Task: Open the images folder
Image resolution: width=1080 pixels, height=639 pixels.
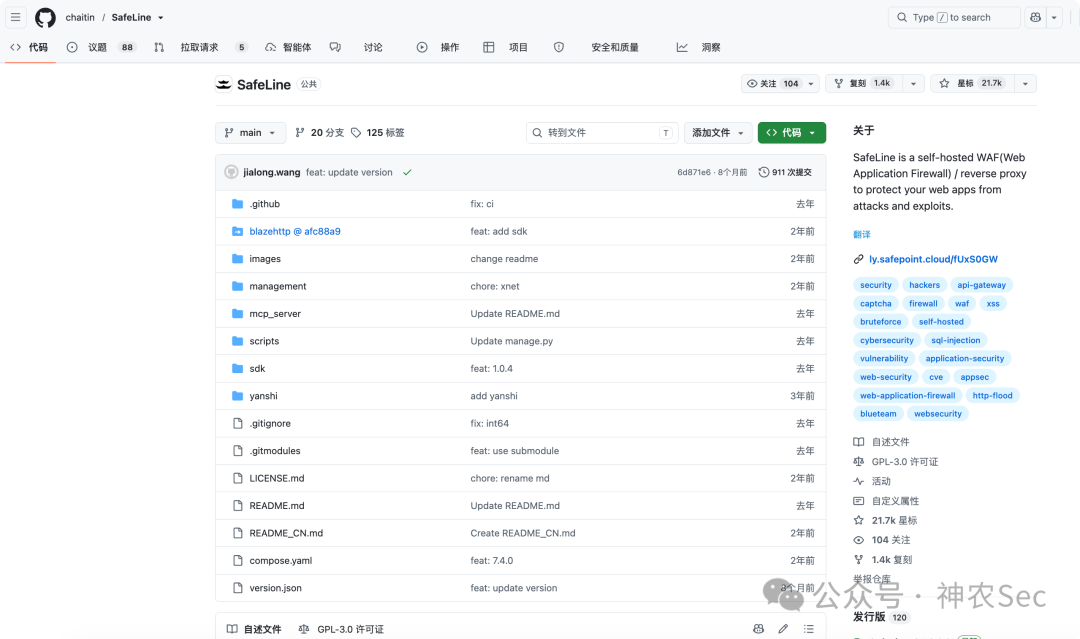Action: [x=265, y=259]
